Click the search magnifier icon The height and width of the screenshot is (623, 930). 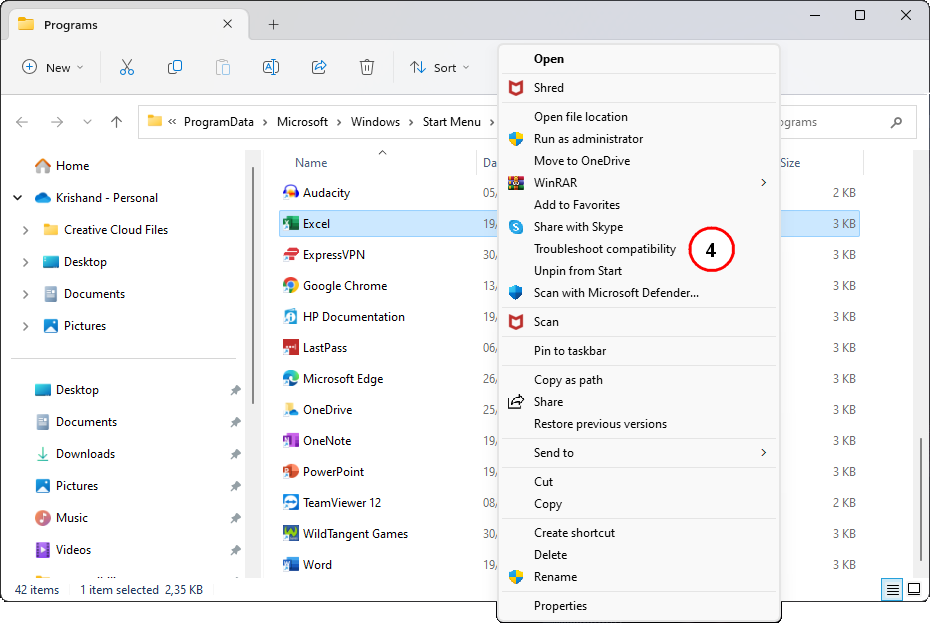tap(896, 122)
